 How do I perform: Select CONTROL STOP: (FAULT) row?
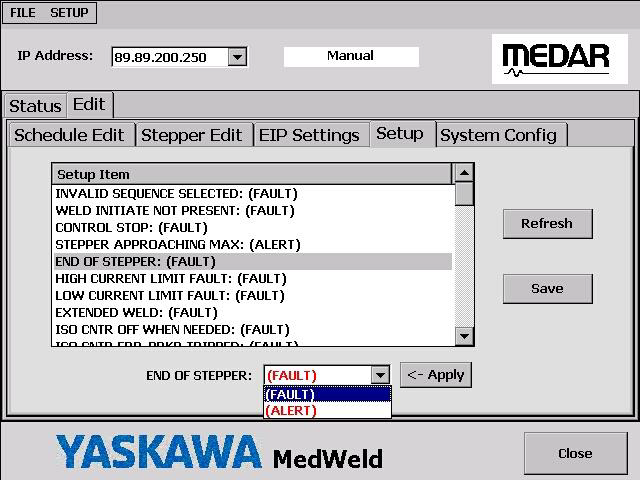point(253,227)
